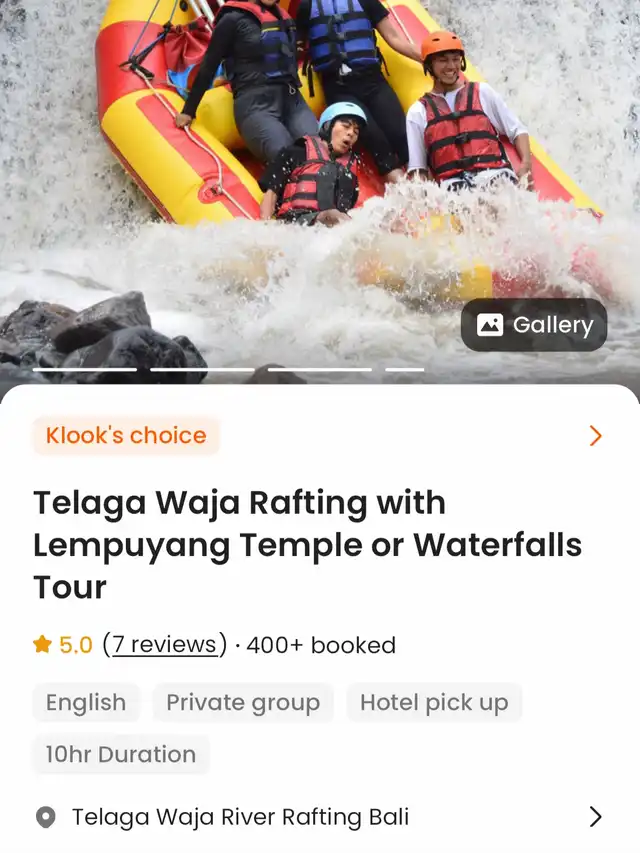
Task: Open the Gallery button
Action: (x=534, y=325)
